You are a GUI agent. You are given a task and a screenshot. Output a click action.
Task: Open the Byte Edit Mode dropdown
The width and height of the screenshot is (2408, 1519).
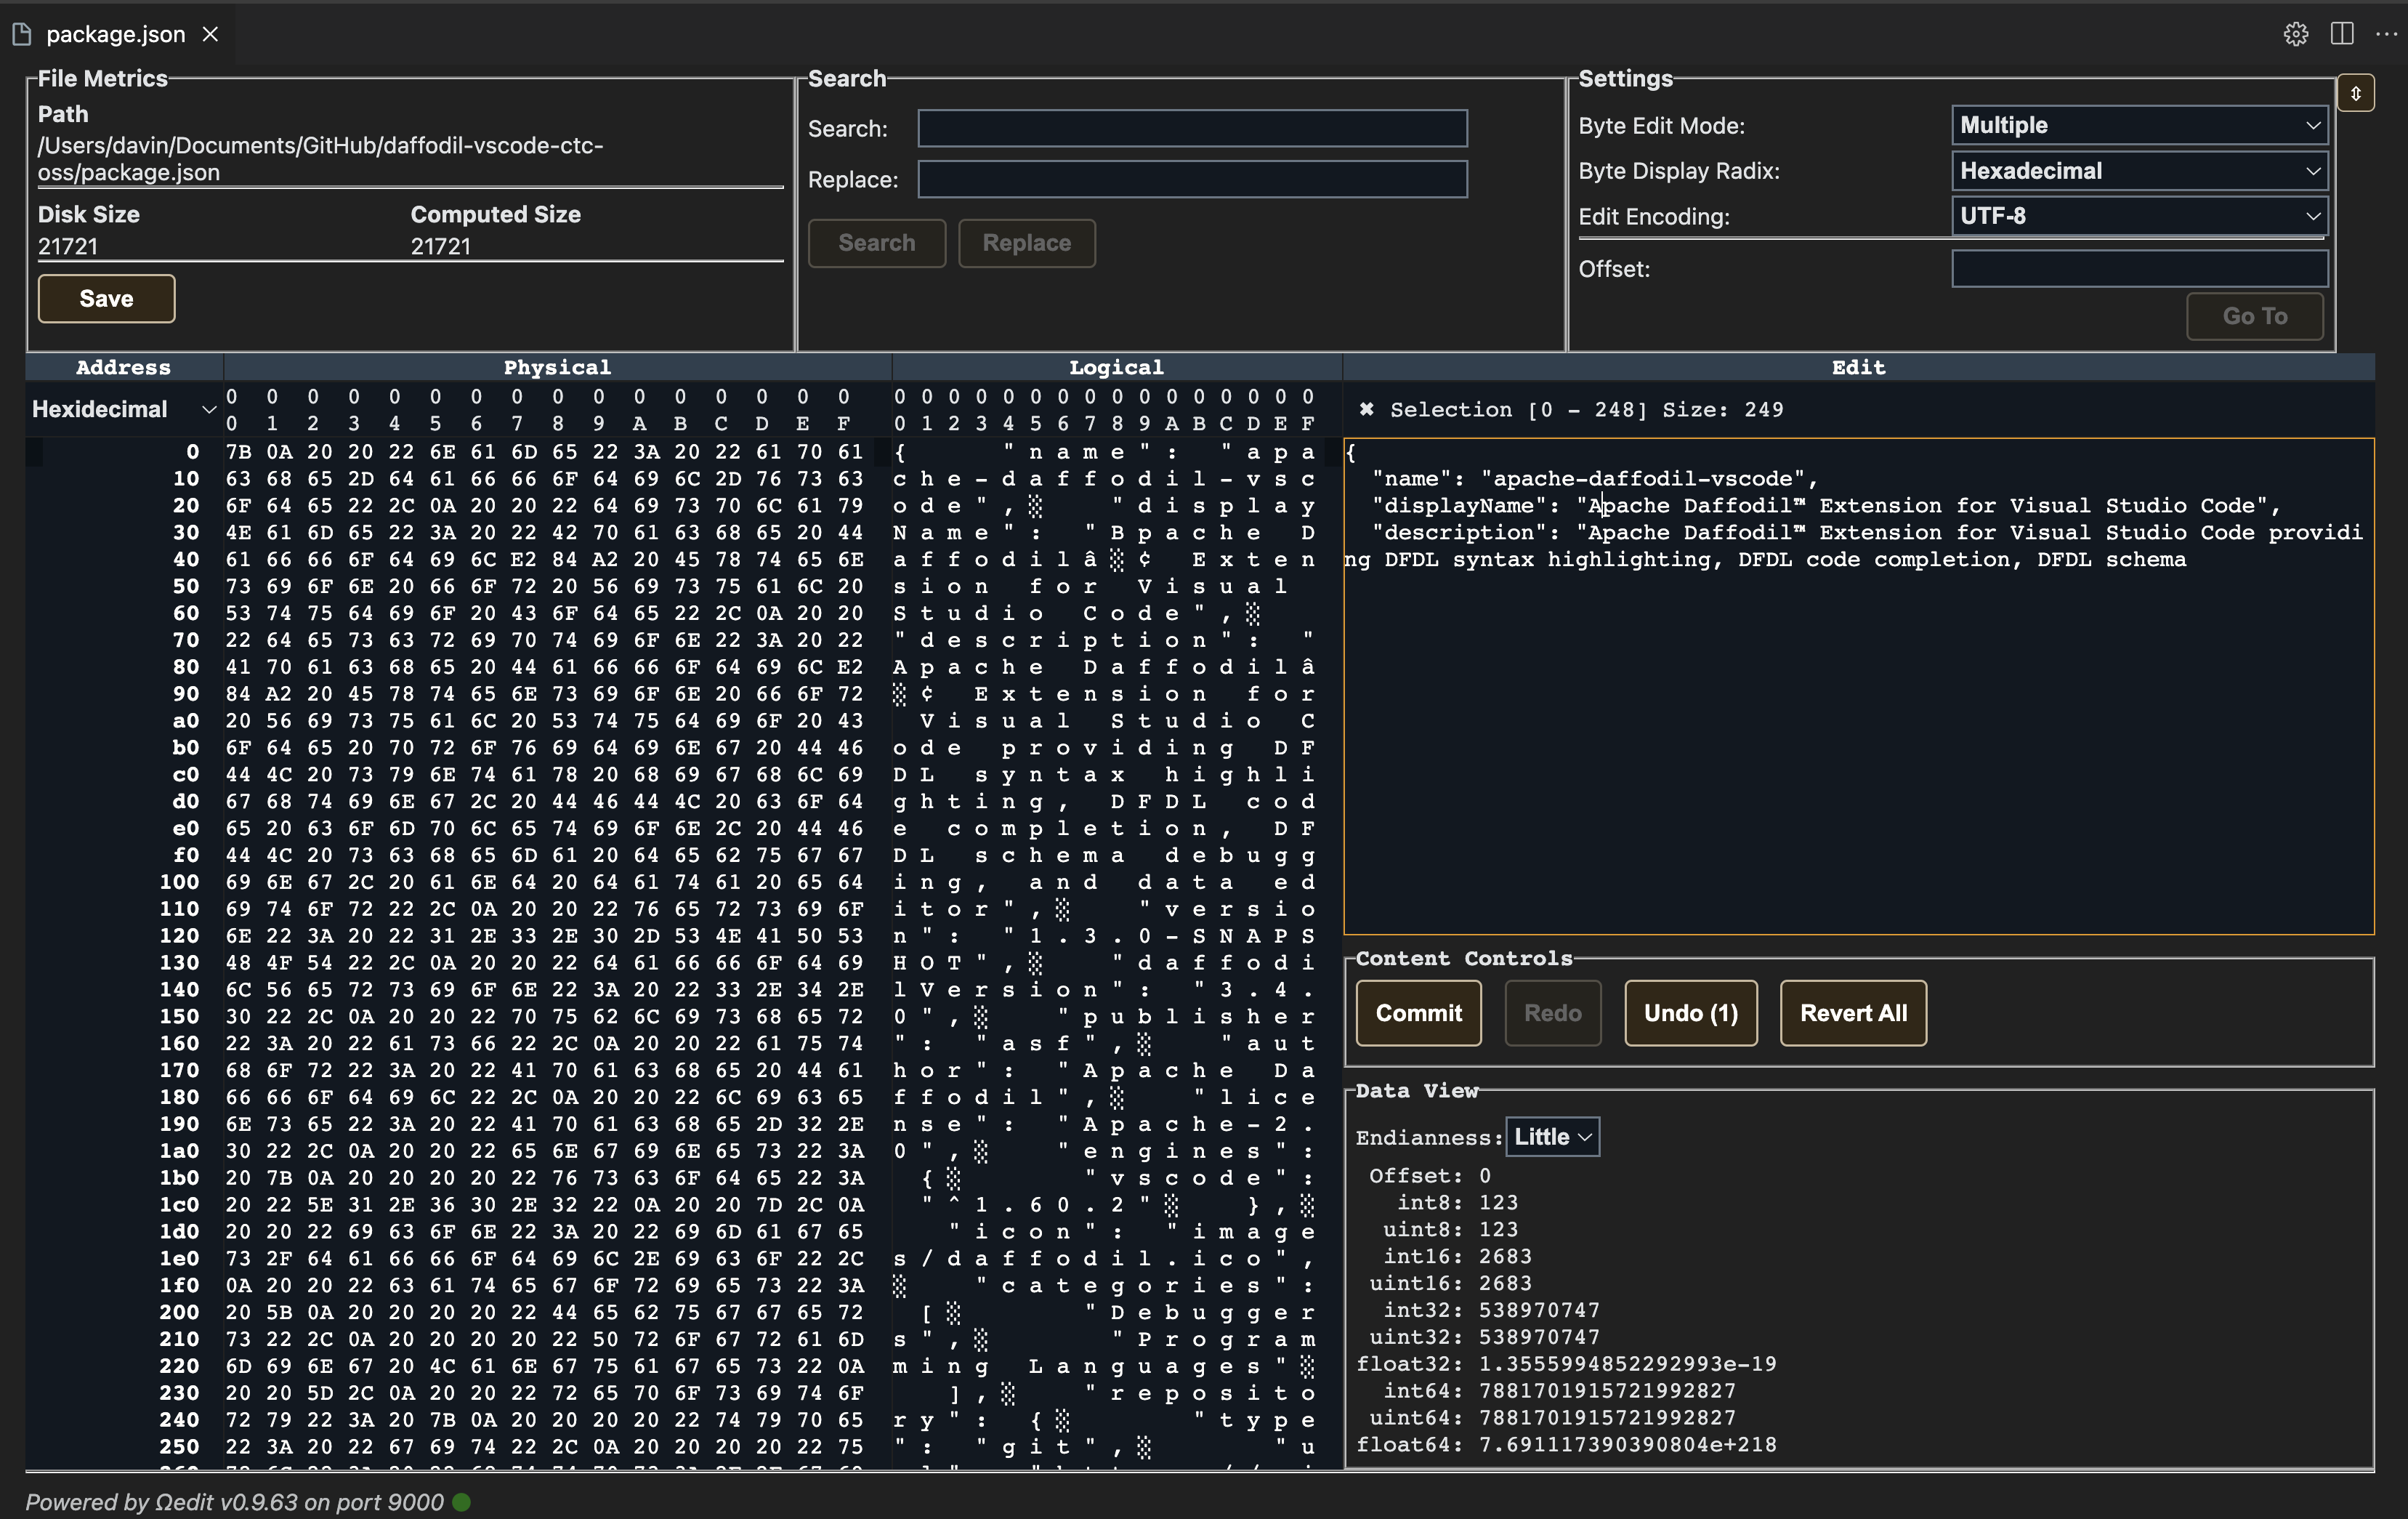pyautogui.click(x=2139, y=126)
